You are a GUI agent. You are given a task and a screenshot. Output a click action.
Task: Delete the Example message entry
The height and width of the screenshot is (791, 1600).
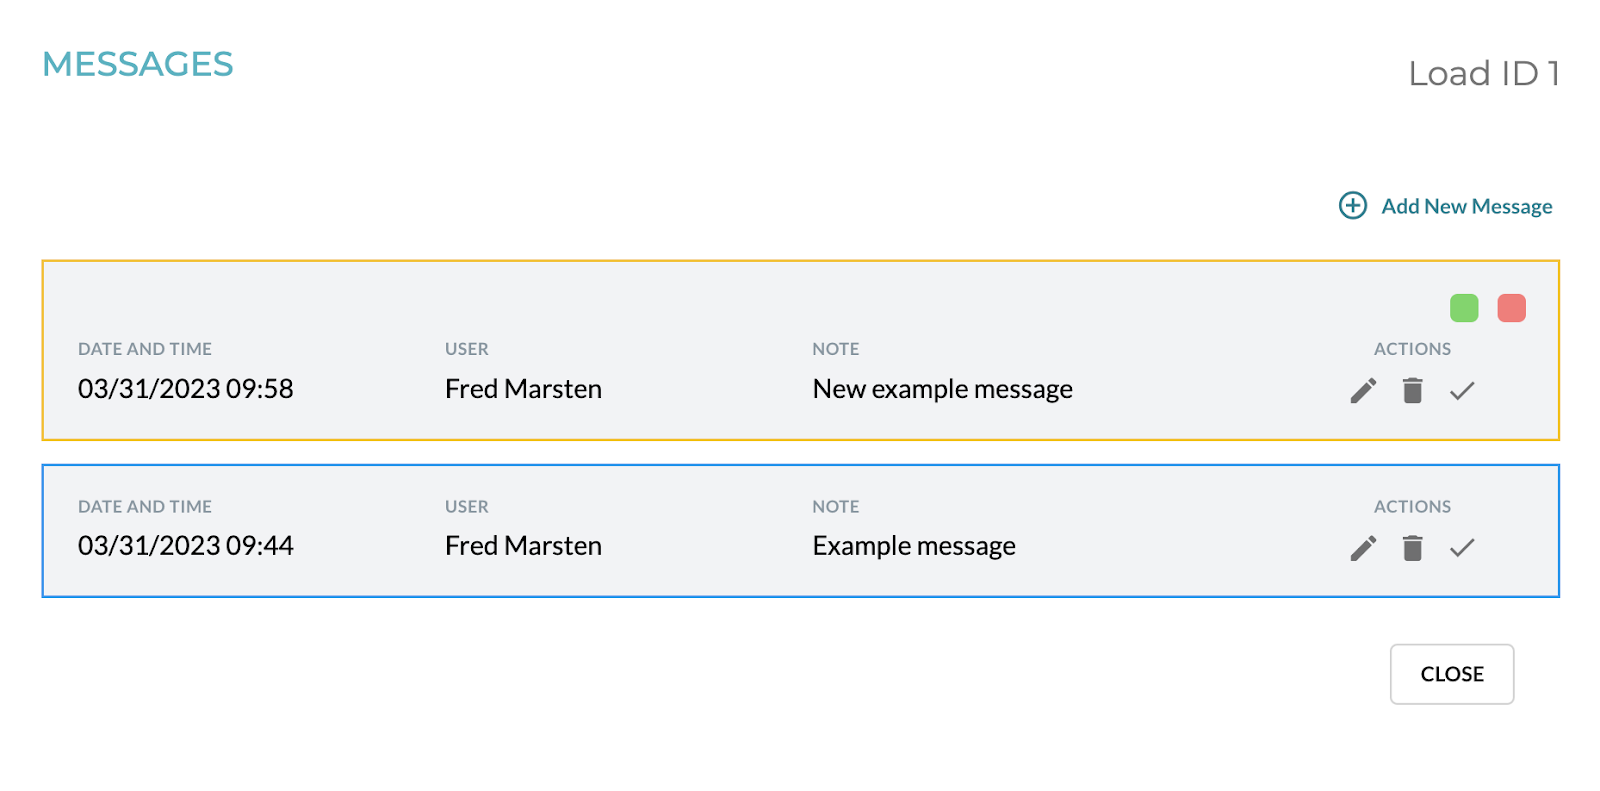click(1412, 548)
